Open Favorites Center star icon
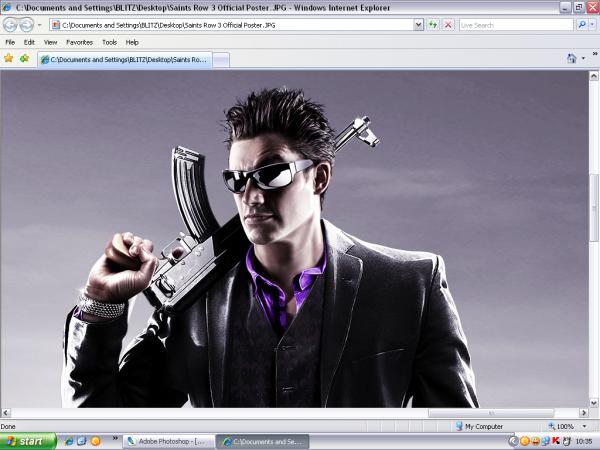The height and width of the screenshot is (450, 600). 9,58
